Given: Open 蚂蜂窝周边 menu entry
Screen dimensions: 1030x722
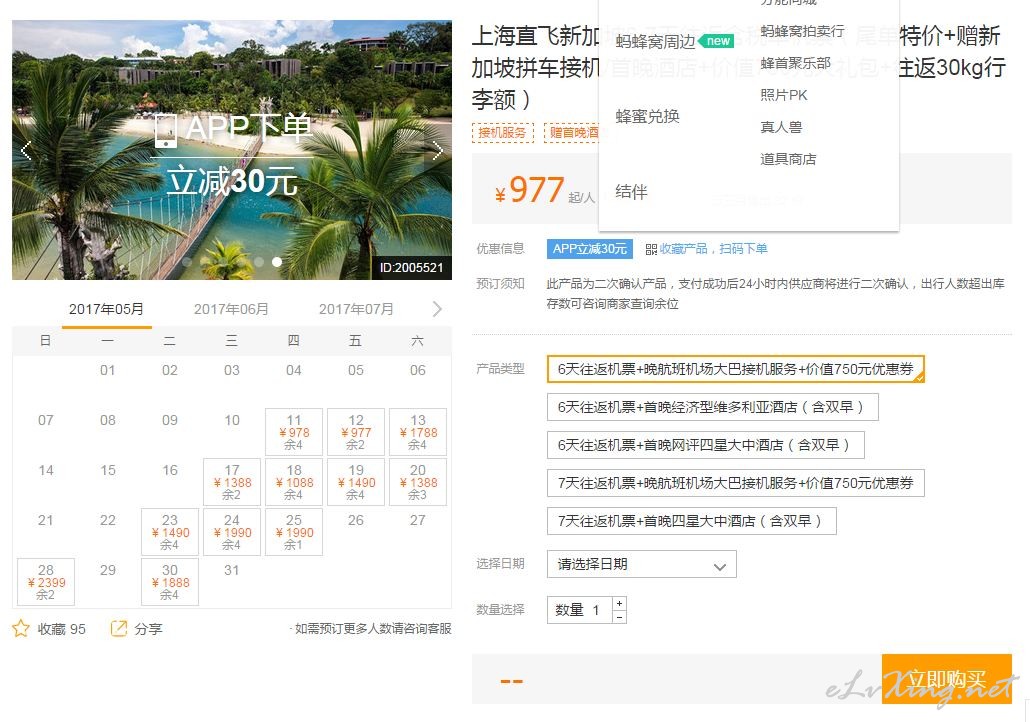Looking at the screenshot, I should pyautogui.click(x=655, y=42).
